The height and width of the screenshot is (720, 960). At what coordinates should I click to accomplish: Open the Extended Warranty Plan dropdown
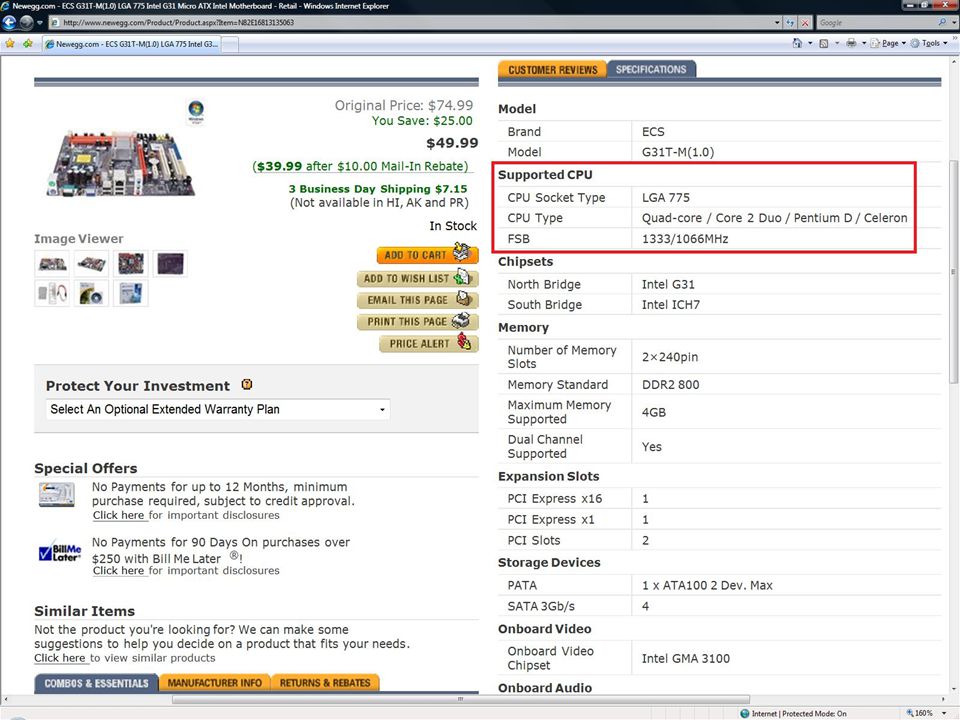pyautogui.click(x=218, y=409)
